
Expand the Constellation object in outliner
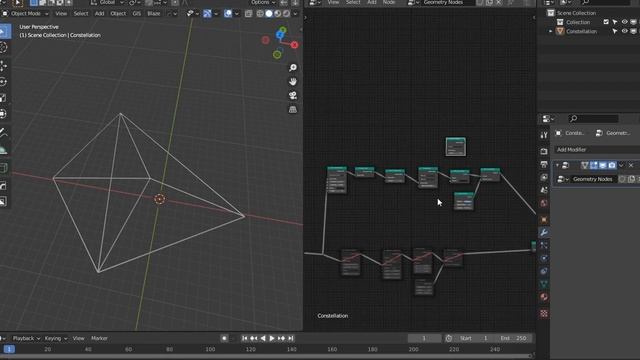tap(550, 31)
